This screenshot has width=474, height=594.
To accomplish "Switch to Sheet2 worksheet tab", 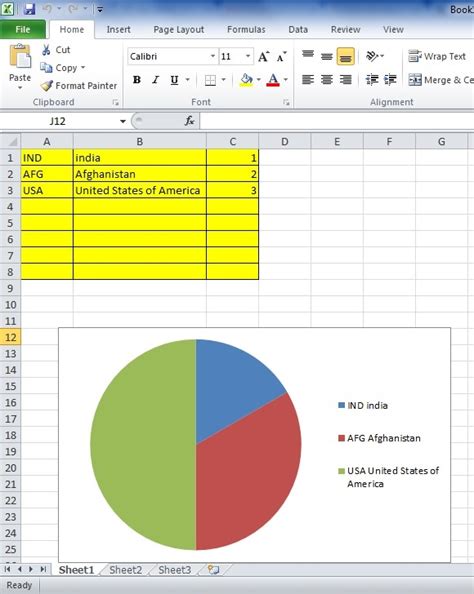I will [x=125, y=570].
